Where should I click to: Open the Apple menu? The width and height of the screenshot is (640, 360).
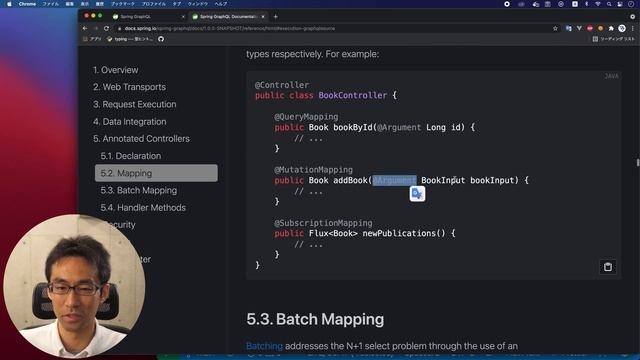[9, 4]
